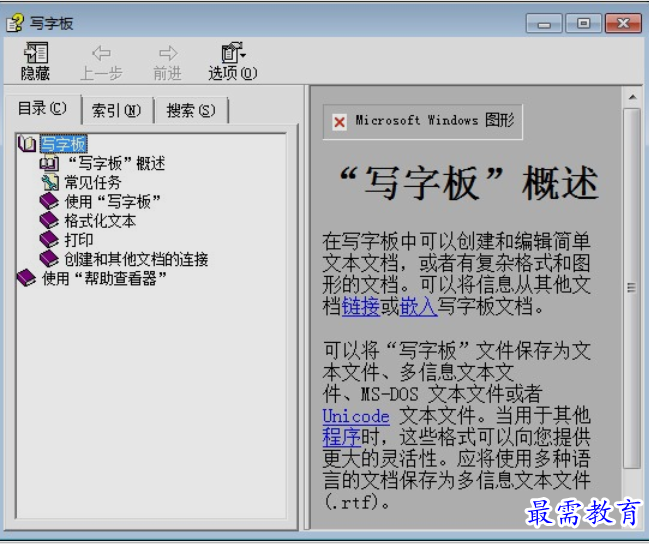The height and width of the screenshot is (544, 649).
Task: Expand the purple book beside 格式化文本
Action: click(49, 221)
